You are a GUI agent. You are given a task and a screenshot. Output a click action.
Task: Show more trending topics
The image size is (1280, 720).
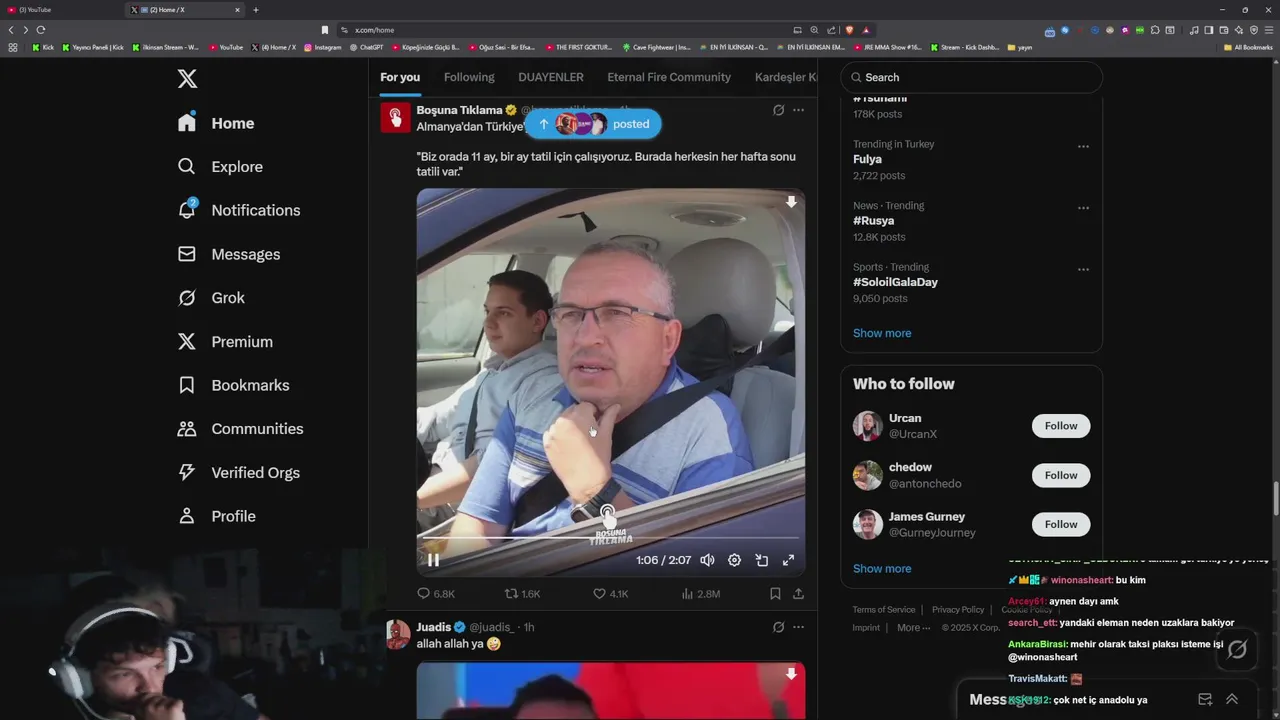(x=882, y=333)
